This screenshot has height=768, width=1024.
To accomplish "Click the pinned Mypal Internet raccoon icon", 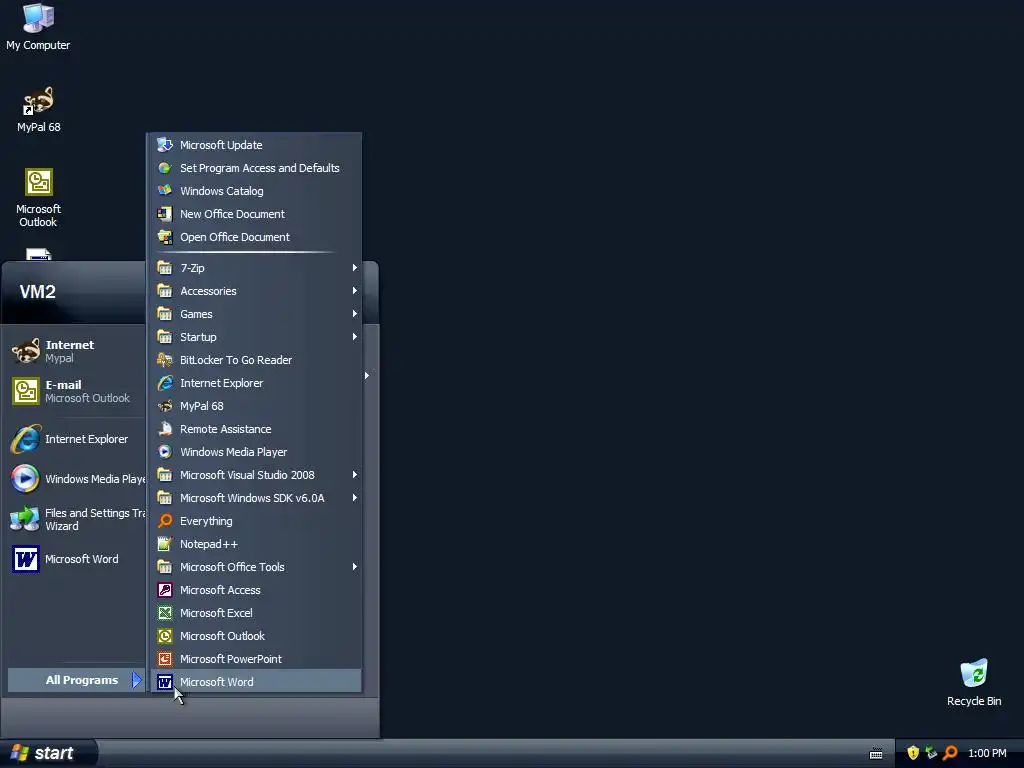I will 25,351.
